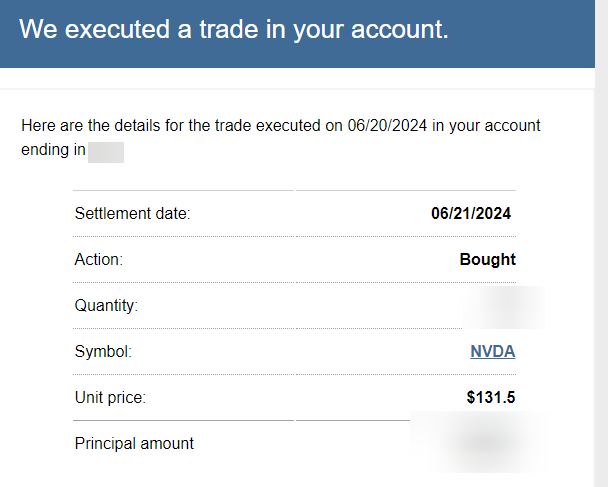Click the redacted account number box
Screen dimensions: 608x487
pyautogui.click(x=106, y=152)
